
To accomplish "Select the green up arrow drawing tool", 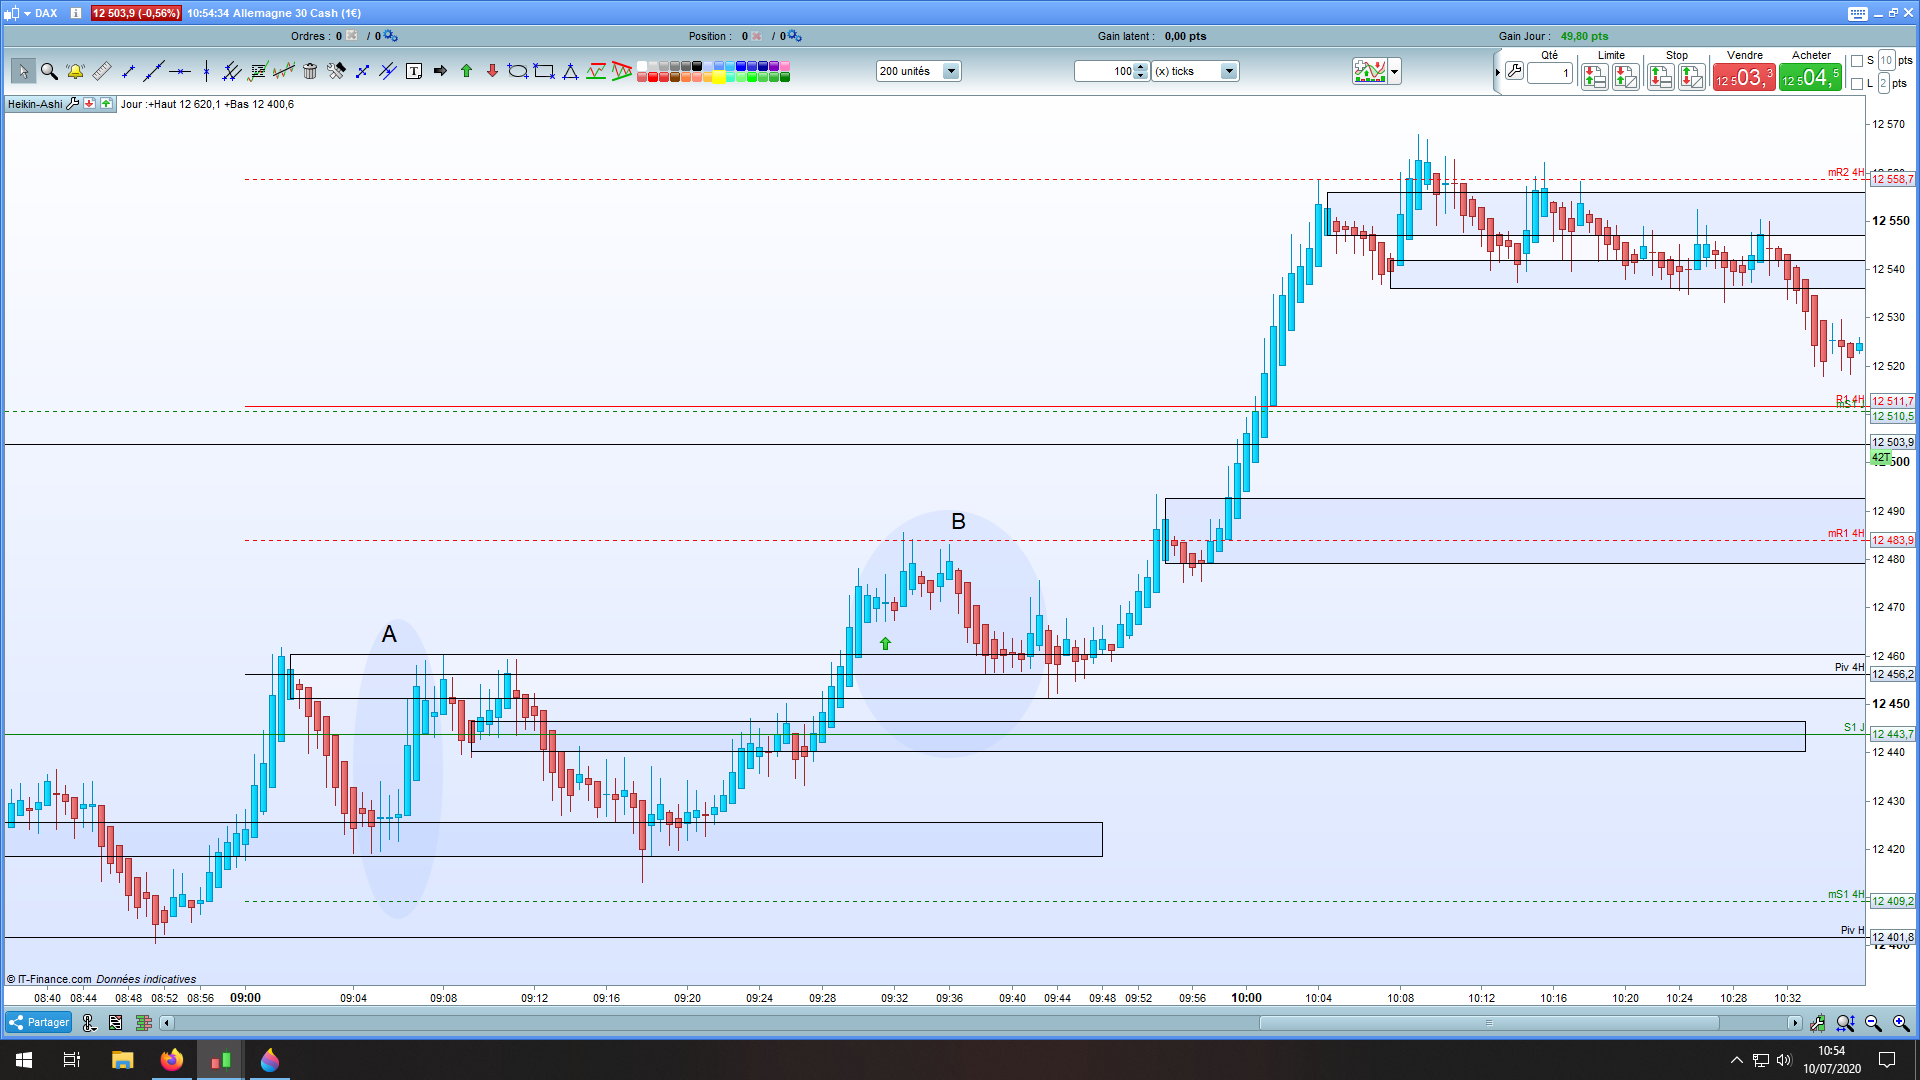I will pyautogui.click(x=466, y=71).
